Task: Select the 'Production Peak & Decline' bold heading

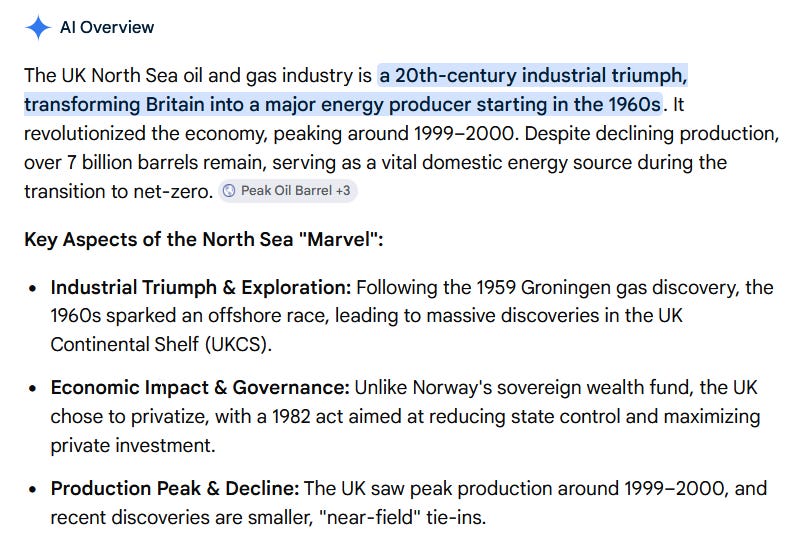Action: point(175,488)
